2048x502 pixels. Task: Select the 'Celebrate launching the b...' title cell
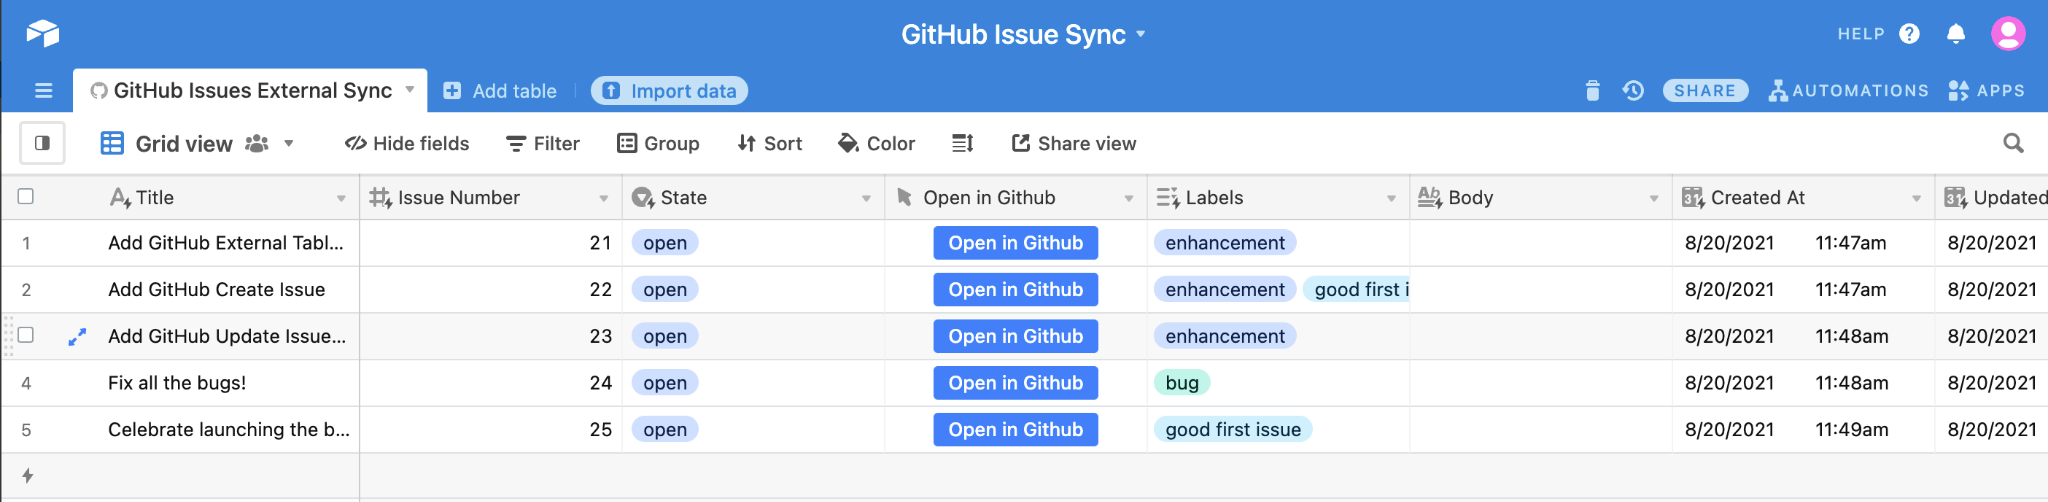229,430
